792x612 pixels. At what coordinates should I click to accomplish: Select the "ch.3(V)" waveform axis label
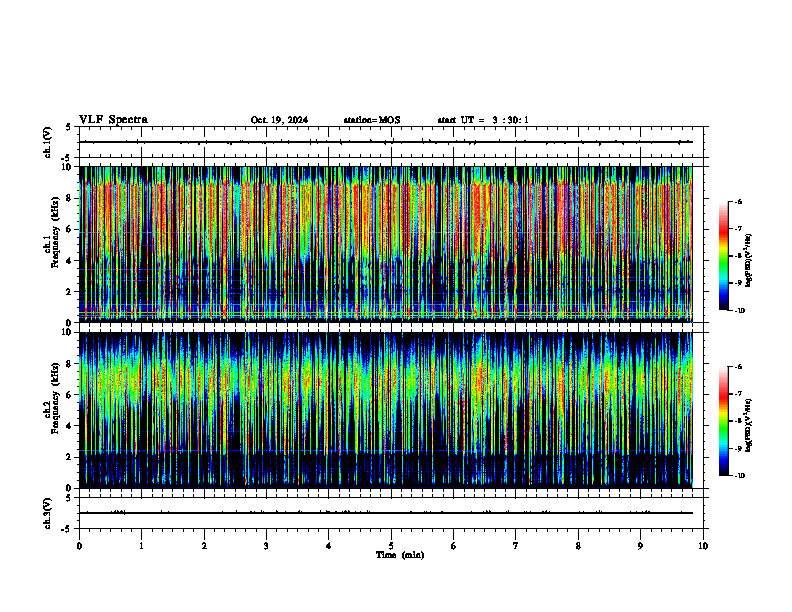pyautogui.click(x=47, y=513)
